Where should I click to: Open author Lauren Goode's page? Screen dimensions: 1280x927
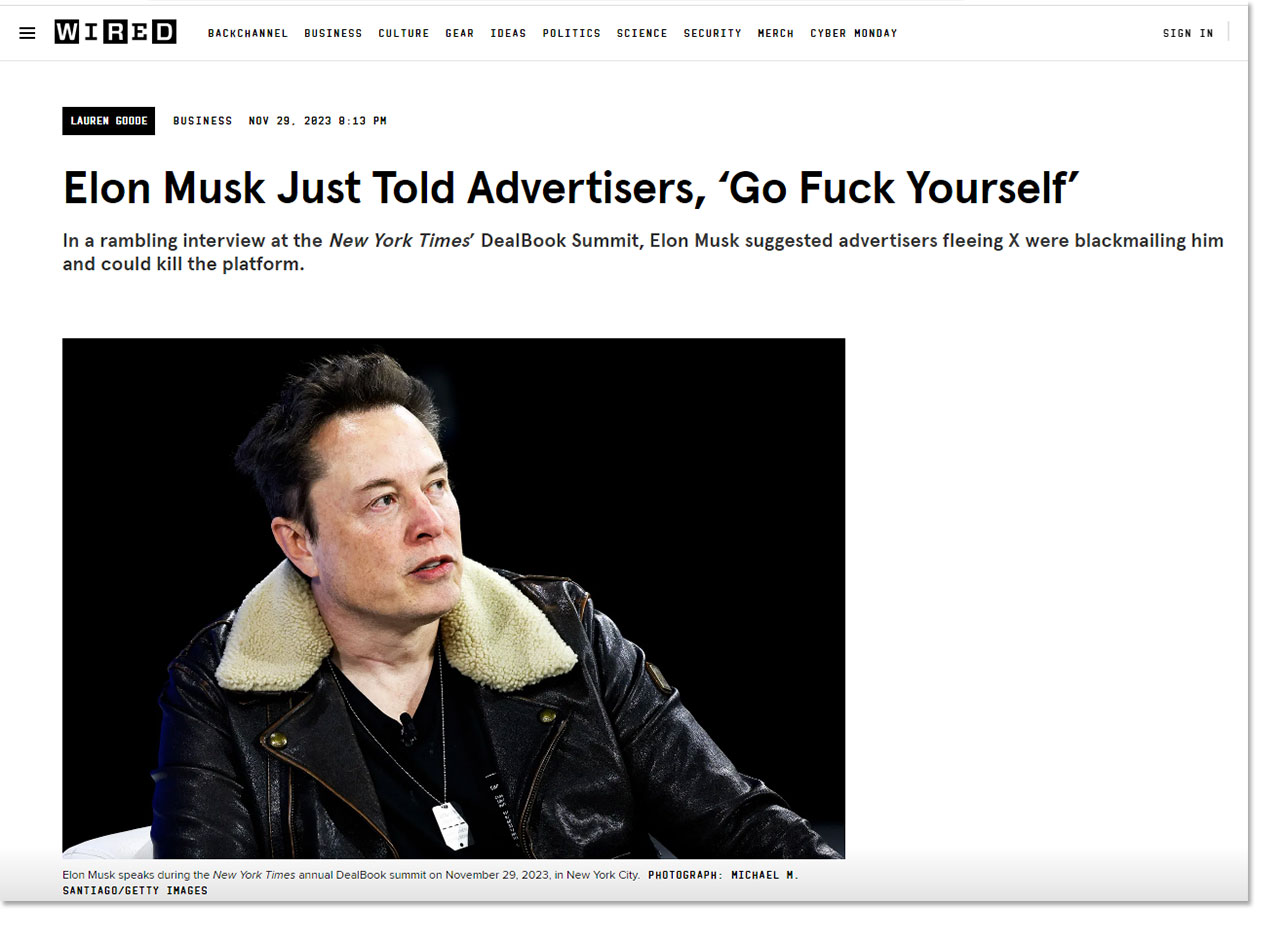pos(108,121)
